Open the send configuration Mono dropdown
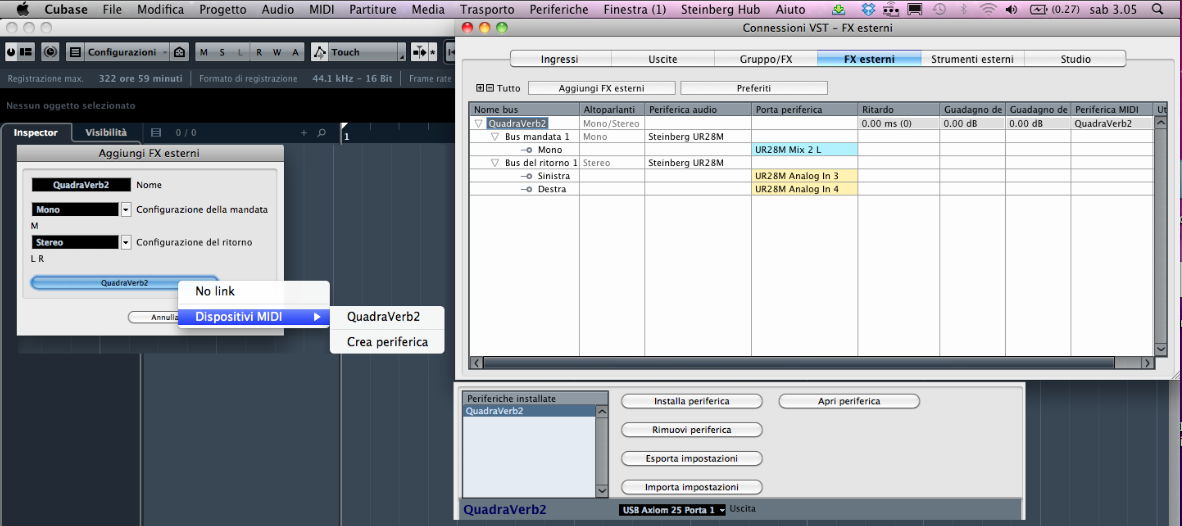 point(126,210)
